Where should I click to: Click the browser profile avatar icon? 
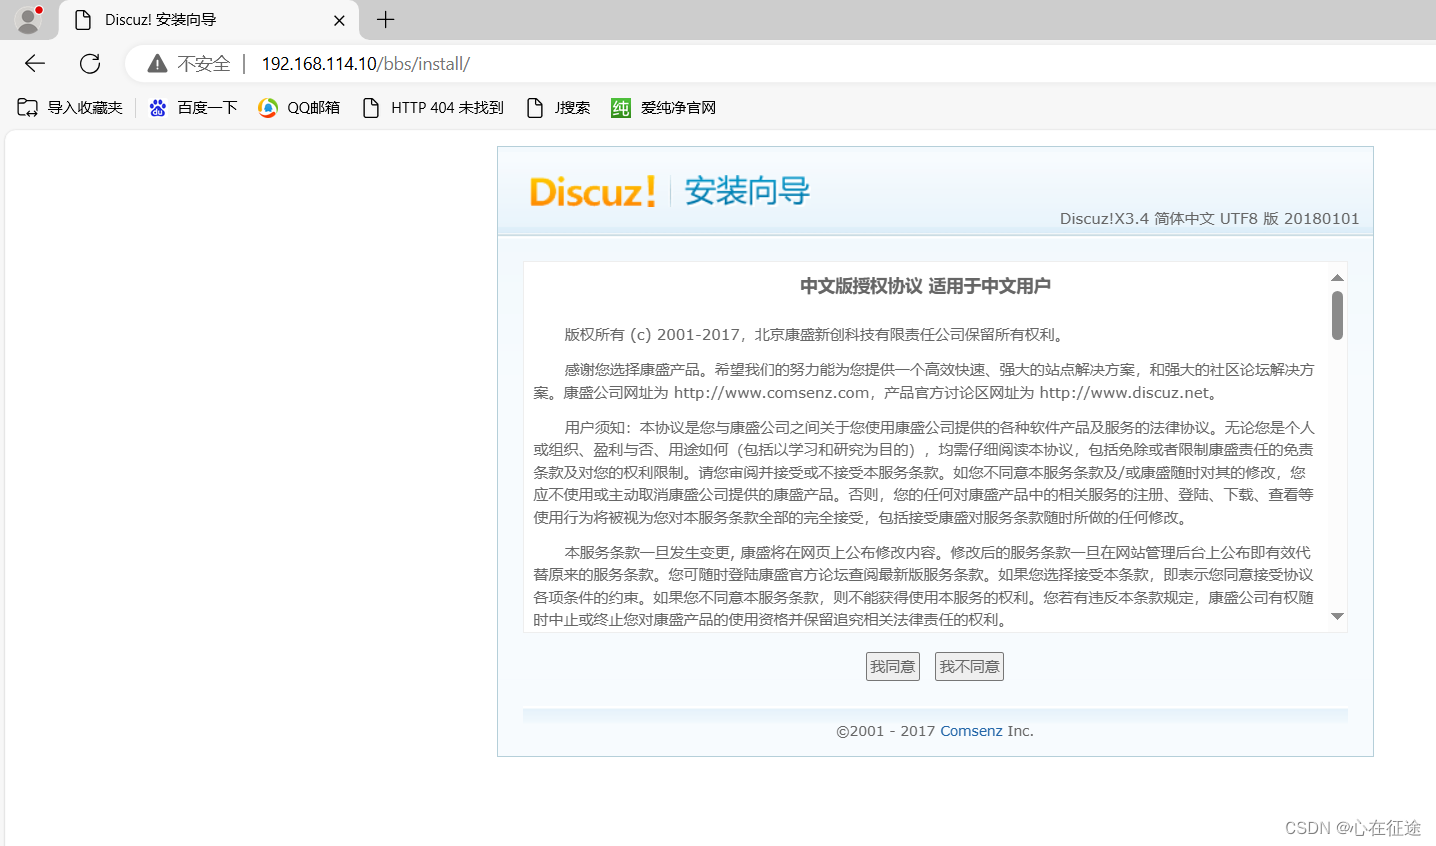coord(28,19)
